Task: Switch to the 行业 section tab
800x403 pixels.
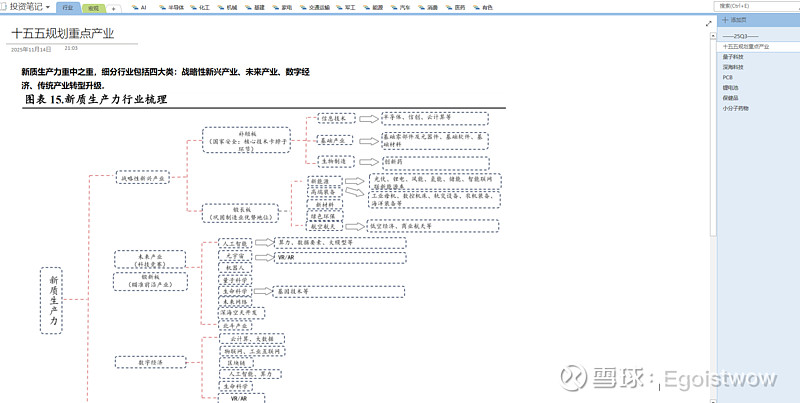Action: [x=68, y=8]
